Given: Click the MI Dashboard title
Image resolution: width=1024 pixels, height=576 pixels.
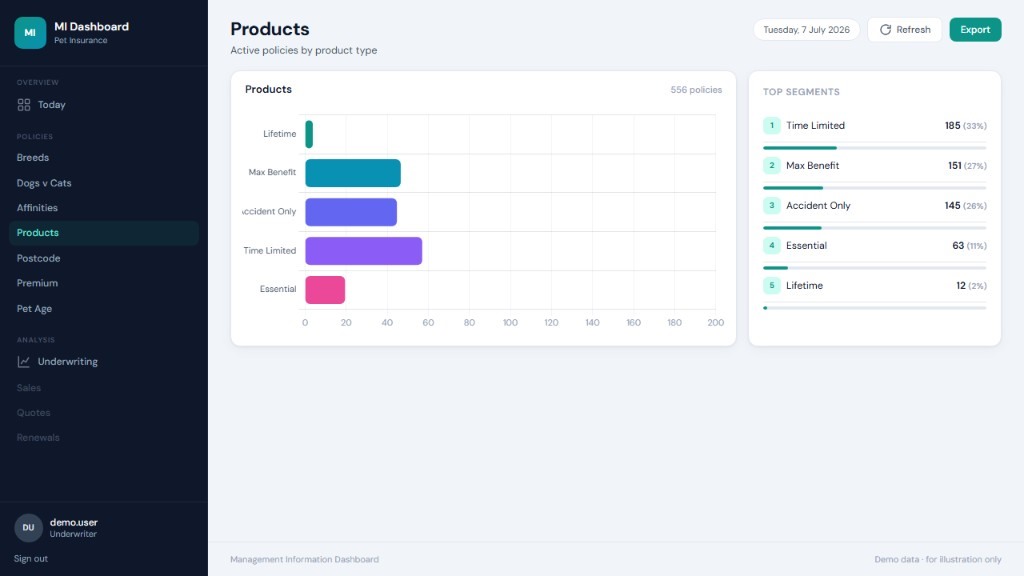Looking at the screenshot, I should (x=91, y=27).
